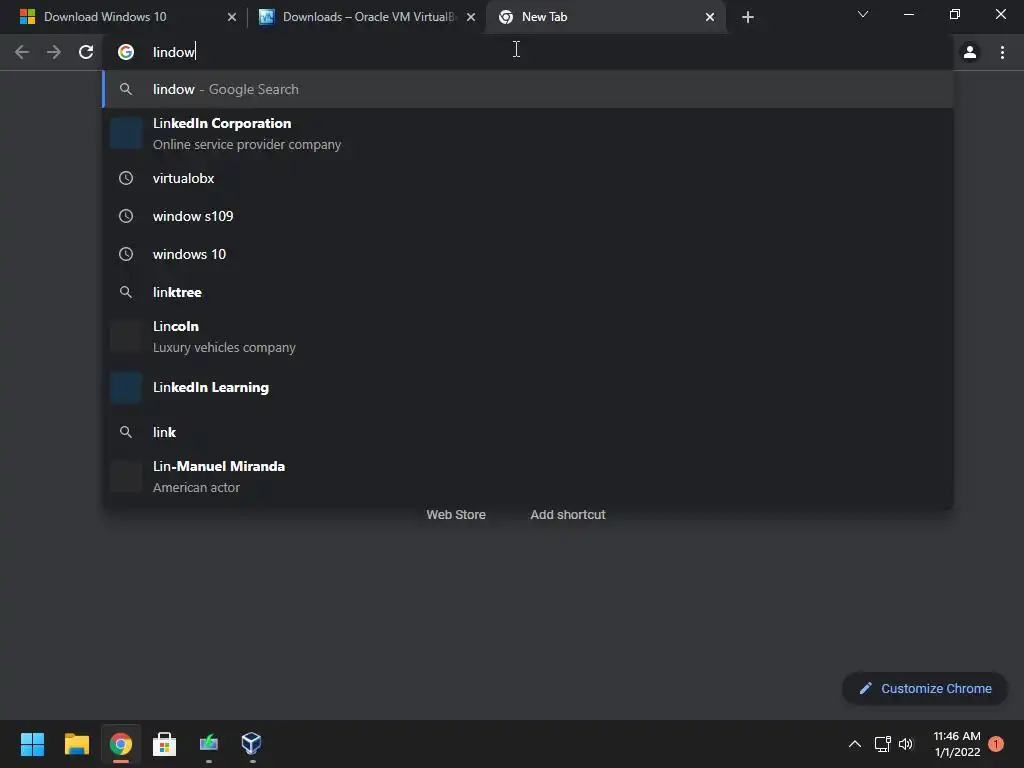This screenshot has width=1024, height=768.
Task: Open the network status tray icon
Action: [x=882, y=744]
